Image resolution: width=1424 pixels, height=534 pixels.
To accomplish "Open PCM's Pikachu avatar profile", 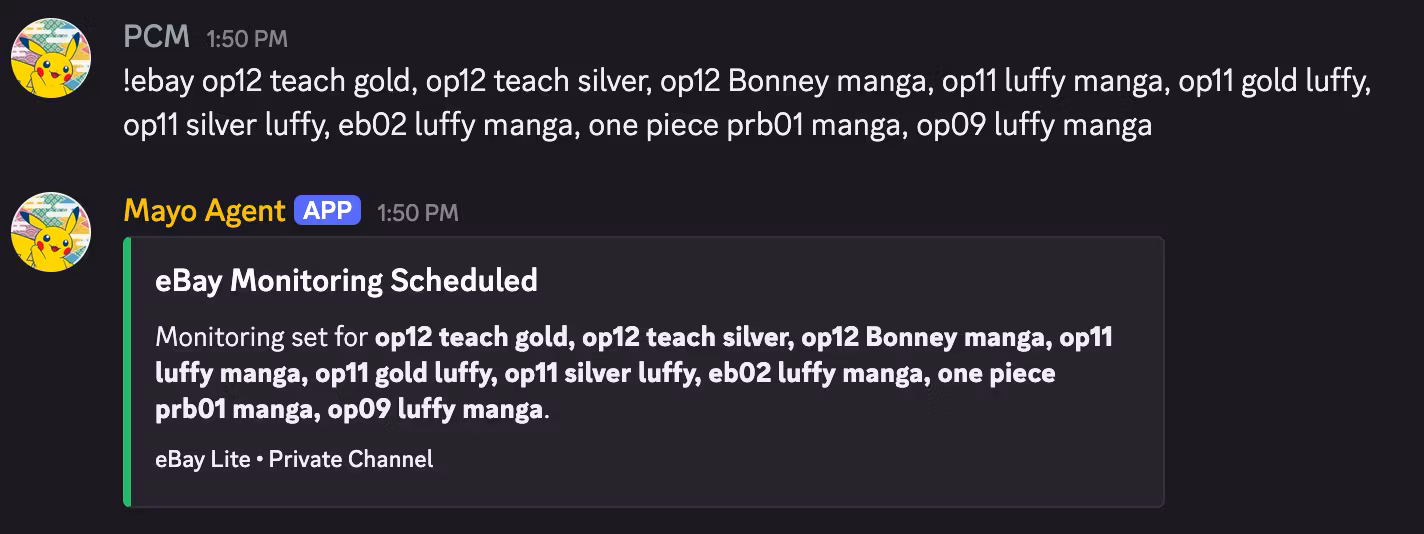I will tap(51, 57).
